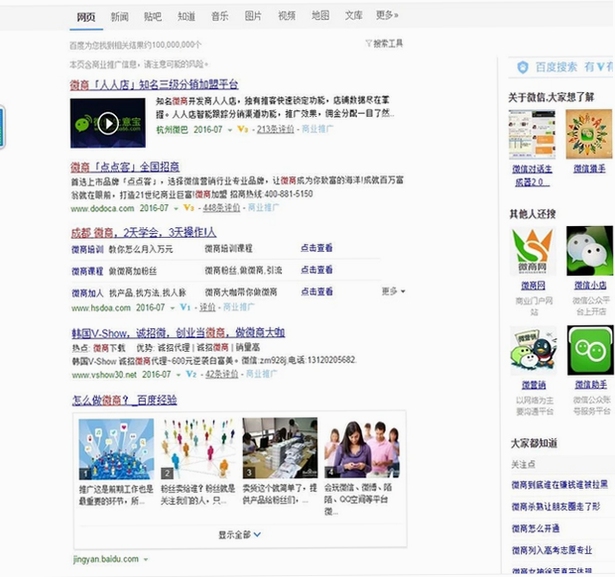Image resolution: width=615 pixels, height=577 pixels.
Task: Switch to the 图片 tab
Action: [253, 16]
